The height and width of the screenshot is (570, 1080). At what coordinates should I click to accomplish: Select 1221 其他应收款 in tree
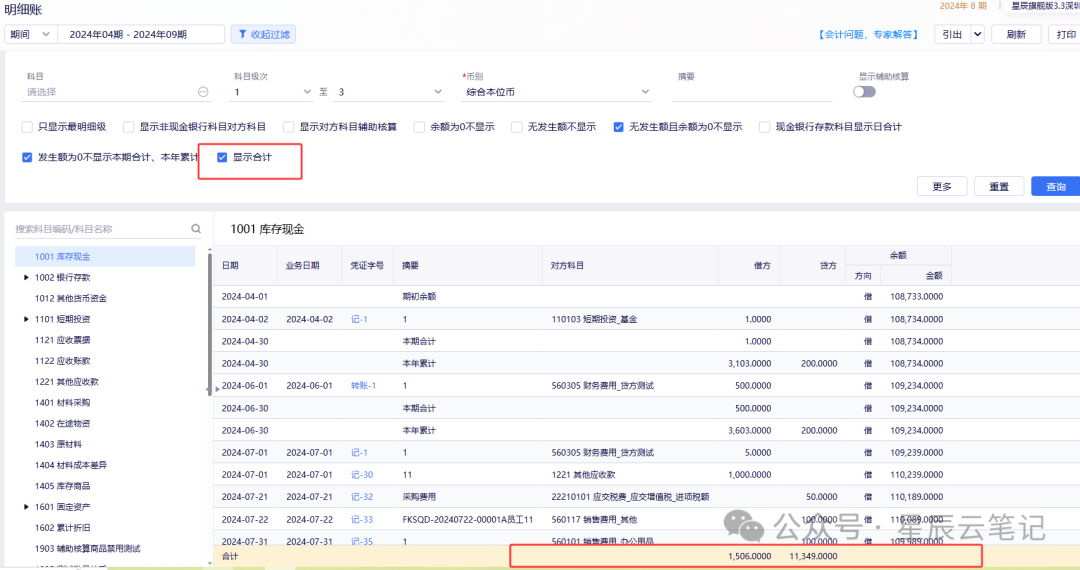point(67,381)
